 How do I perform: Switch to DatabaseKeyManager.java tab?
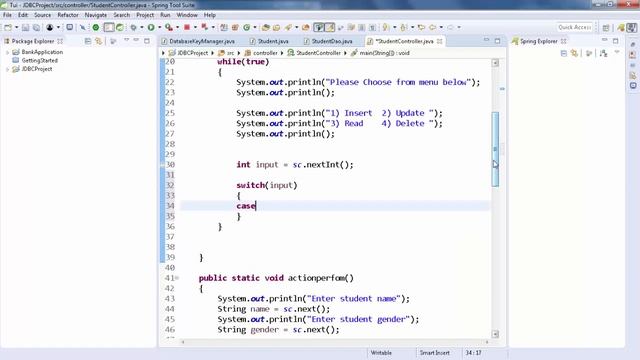[x=198, y=41]
